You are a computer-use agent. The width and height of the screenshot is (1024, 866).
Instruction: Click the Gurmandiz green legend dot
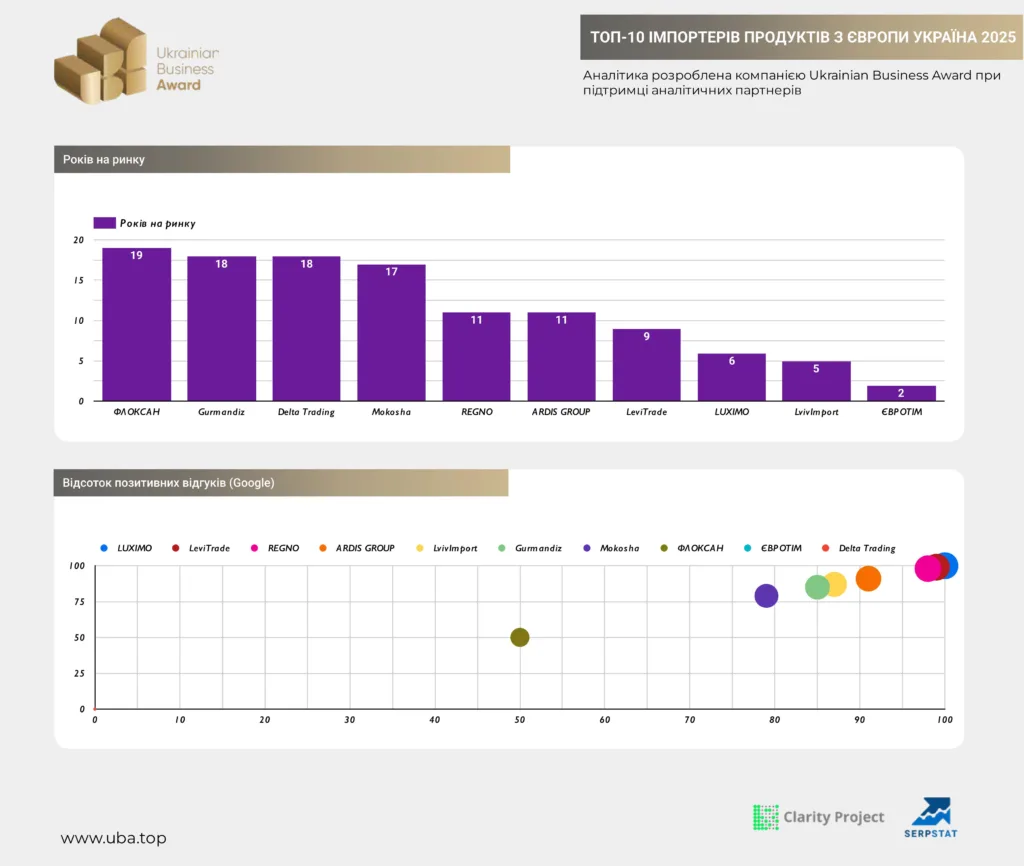pyautogui.click(x=502, y=548)
